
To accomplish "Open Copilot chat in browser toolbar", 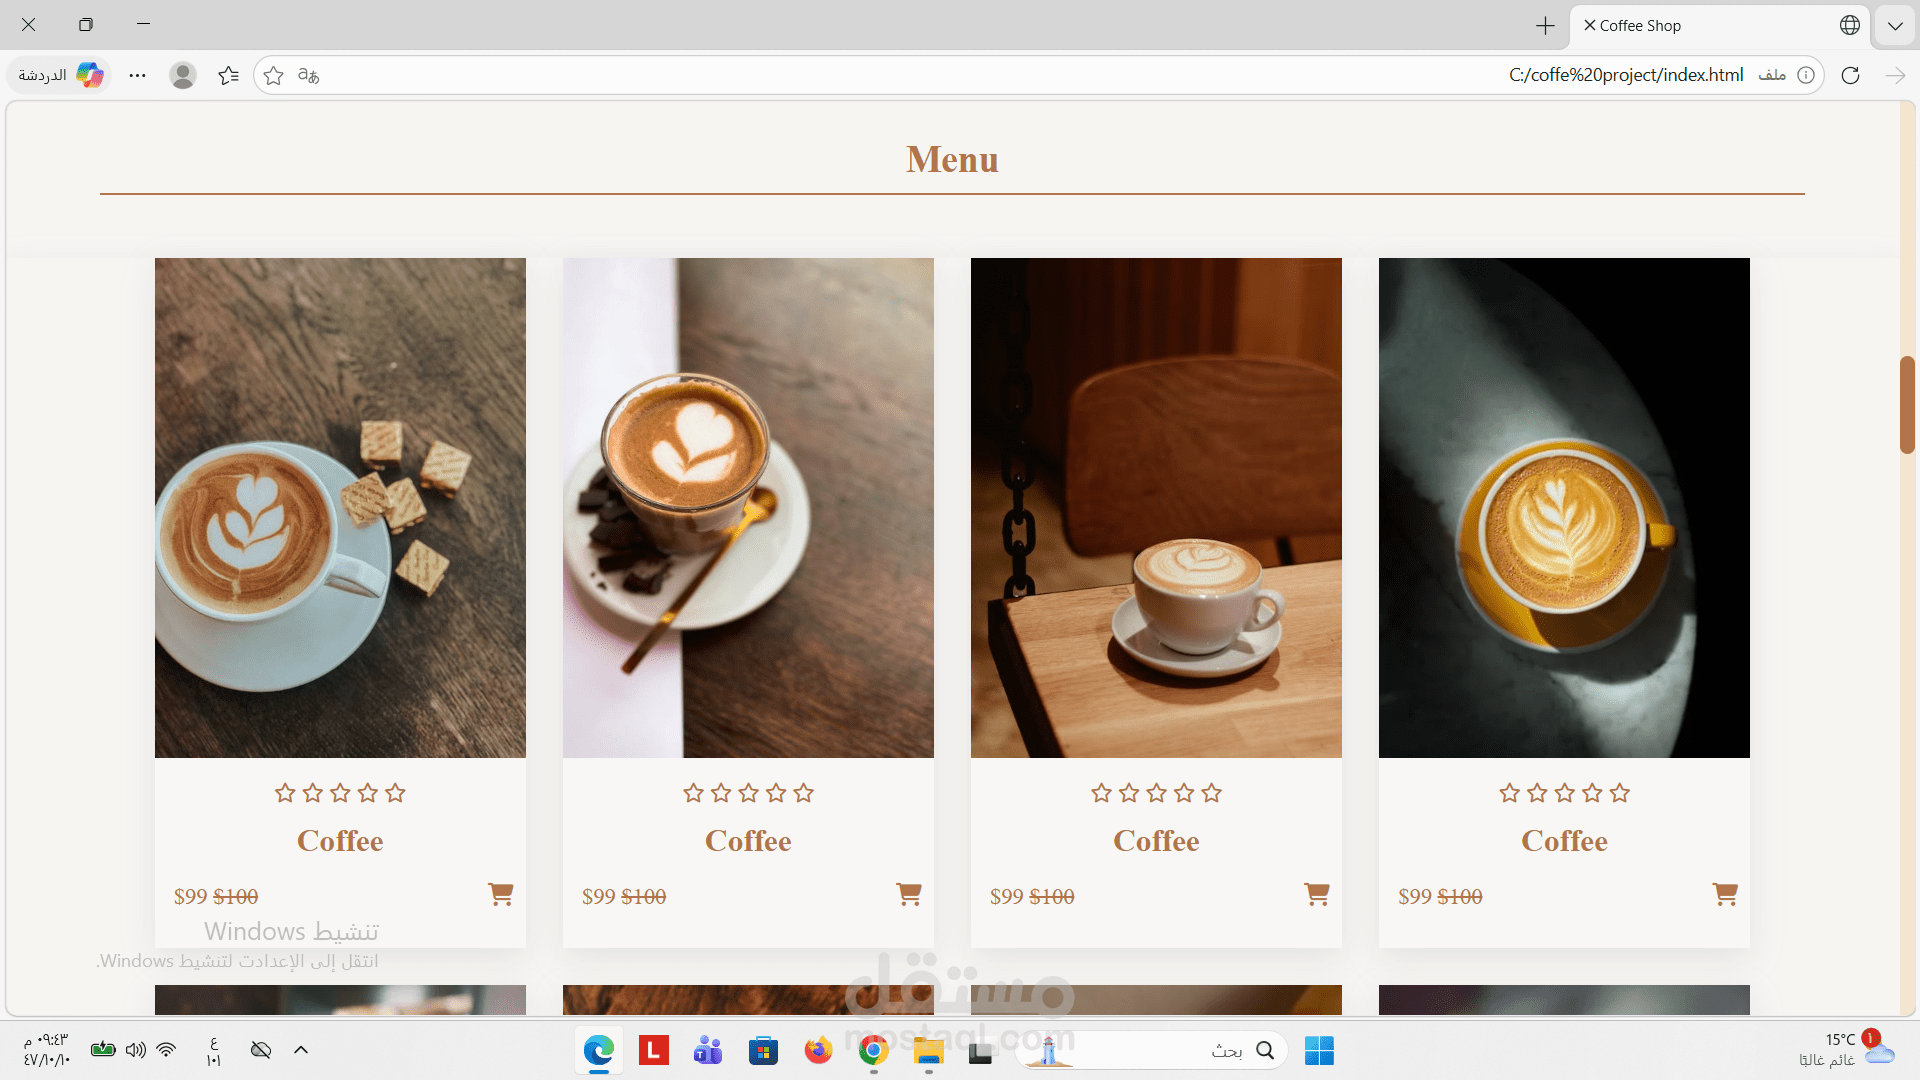I will [62, 75].
